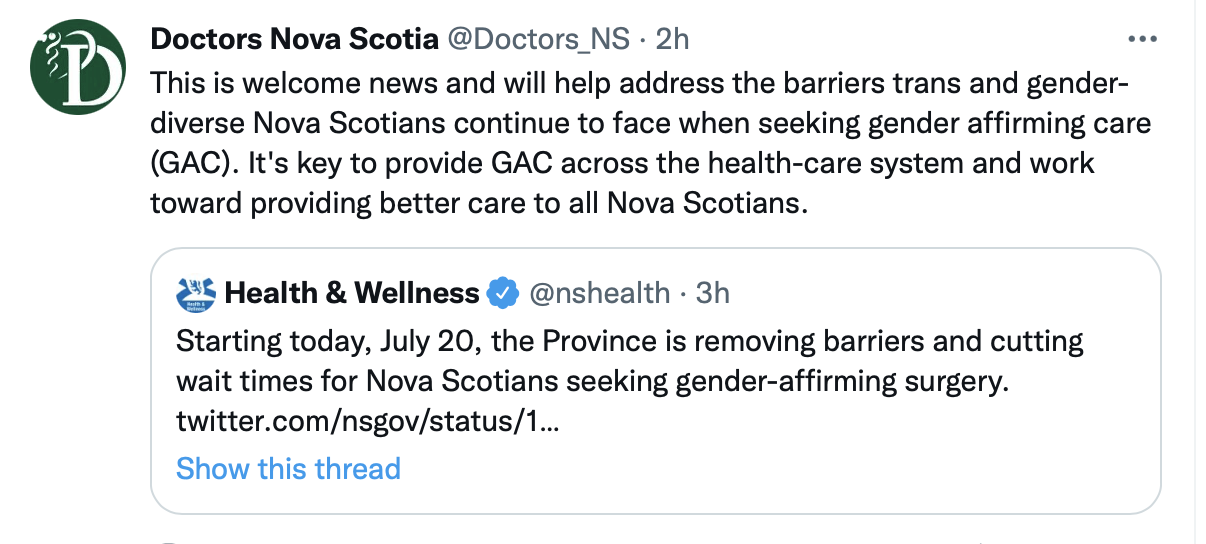Viewport: 1206px width, 544px height.
Task: Open the Doctors Nova Scotia display name
Action: click(294, 39)
